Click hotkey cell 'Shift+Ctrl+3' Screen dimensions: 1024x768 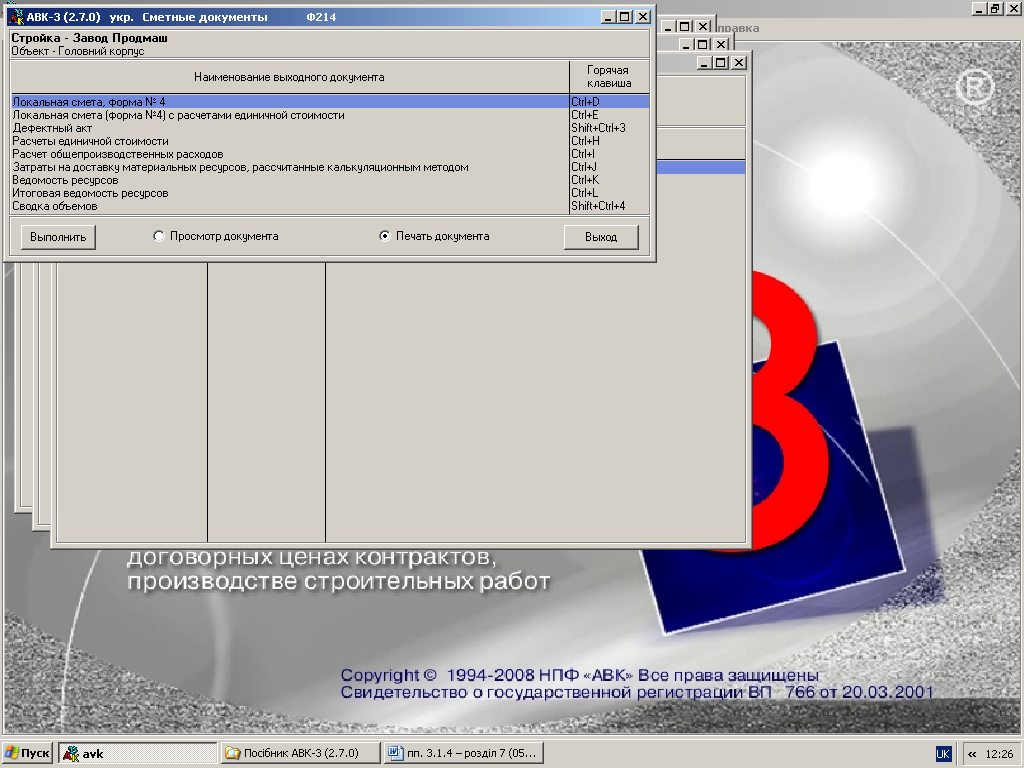[609, 128]
